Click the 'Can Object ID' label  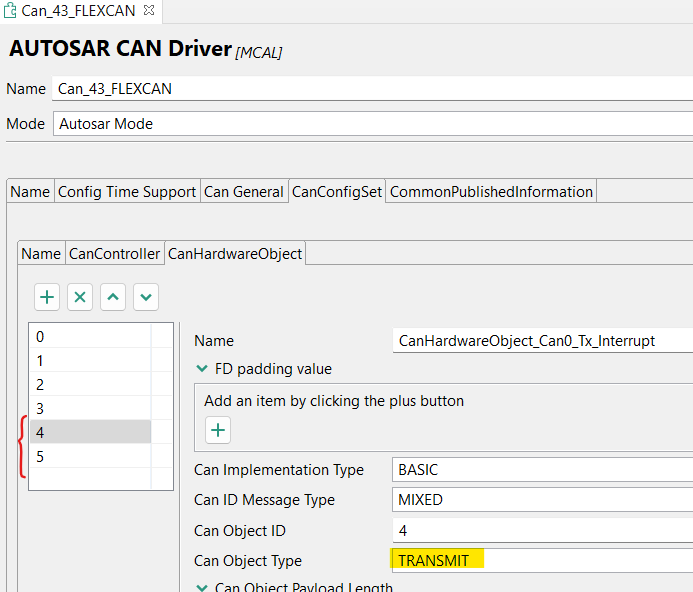point(240,531)
